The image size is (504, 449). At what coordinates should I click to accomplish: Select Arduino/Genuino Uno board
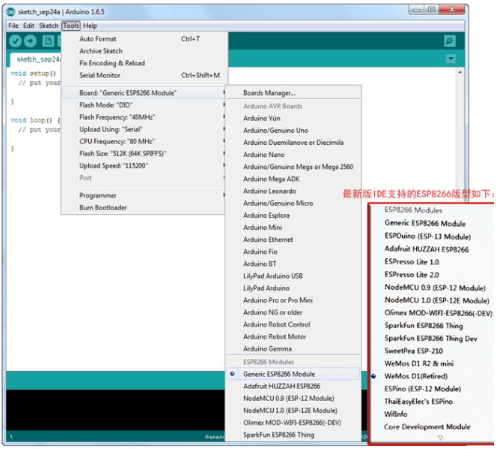pos(293,130)
